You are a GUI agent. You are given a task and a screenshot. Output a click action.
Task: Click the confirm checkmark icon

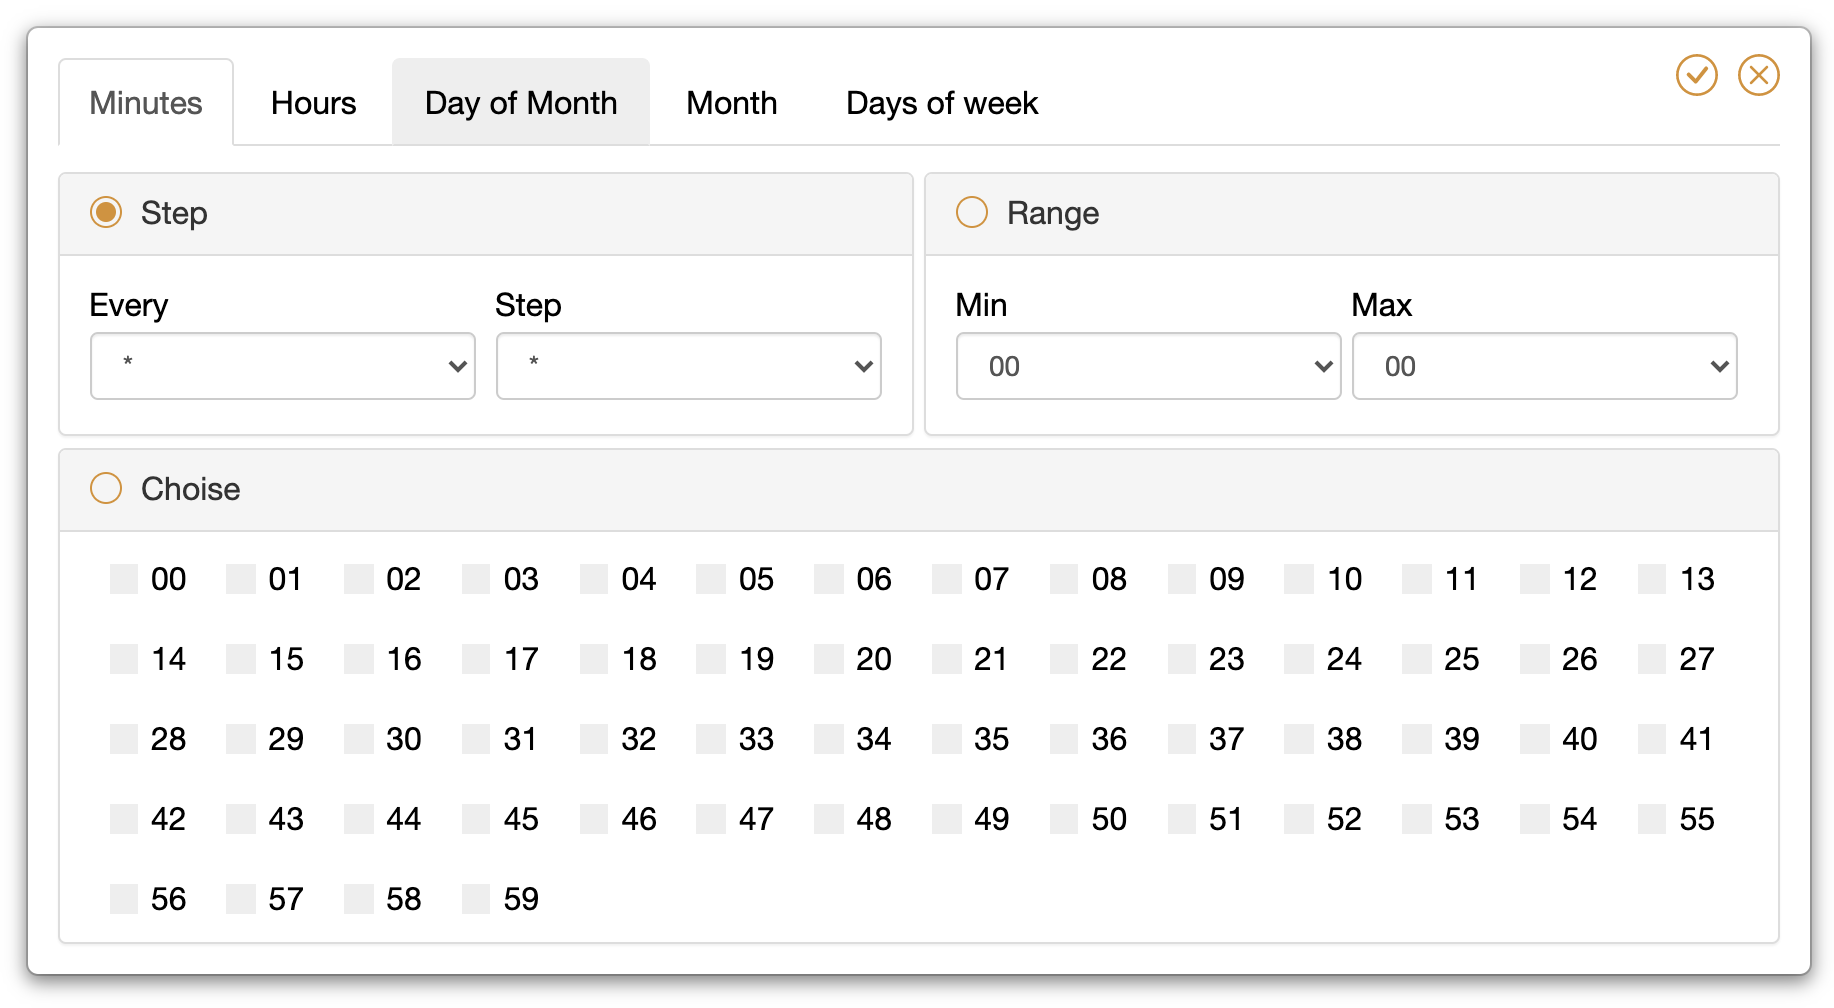tap(1696, 75)
